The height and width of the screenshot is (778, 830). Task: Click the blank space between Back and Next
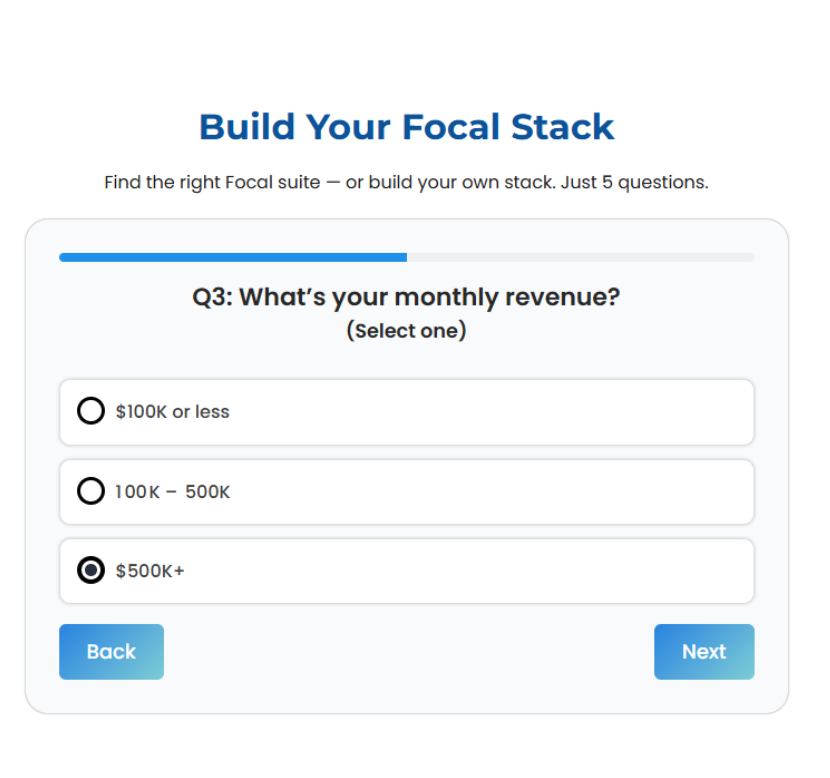click(x=408, y=652)
